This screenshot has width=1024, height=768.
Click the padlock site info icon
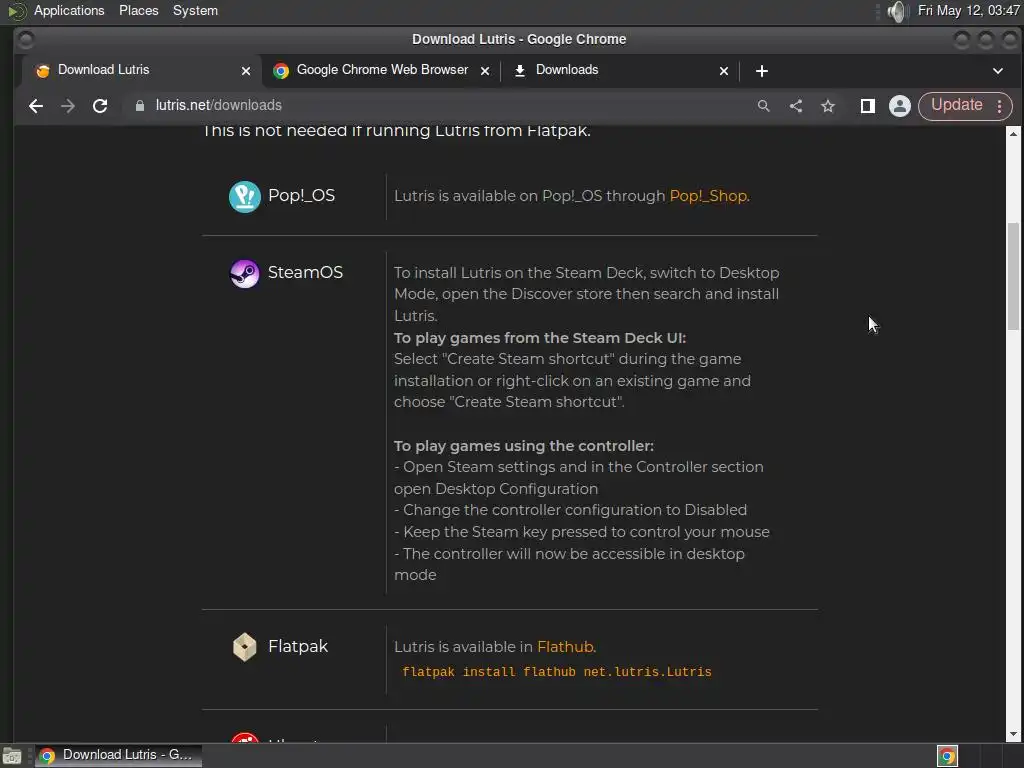click(x=140, y=106)
